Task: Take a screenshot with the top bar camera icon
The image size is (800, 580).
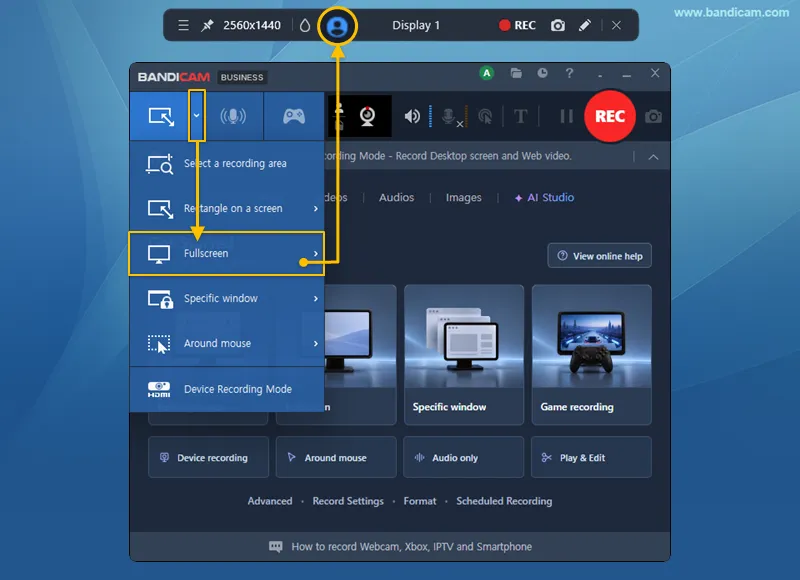Action: (558, 25)
